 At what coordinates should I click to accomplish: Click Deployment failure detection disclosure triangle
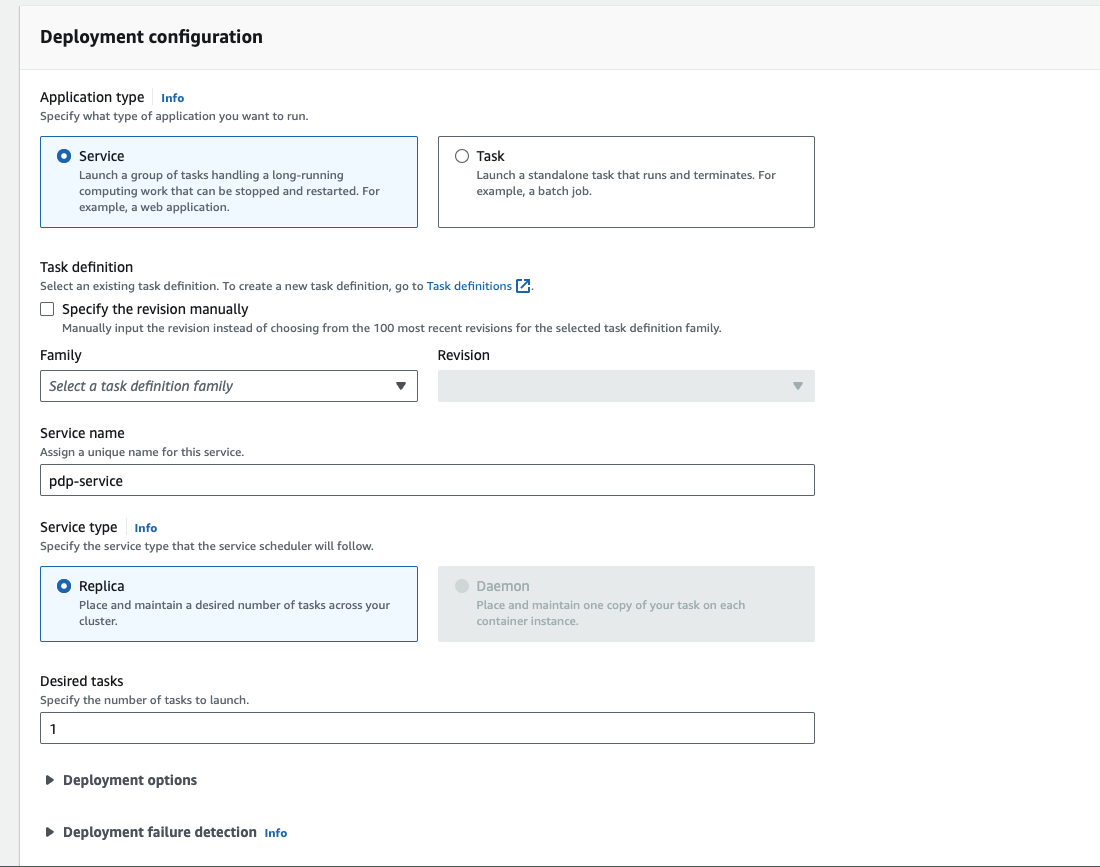click(x=49, y=832)
